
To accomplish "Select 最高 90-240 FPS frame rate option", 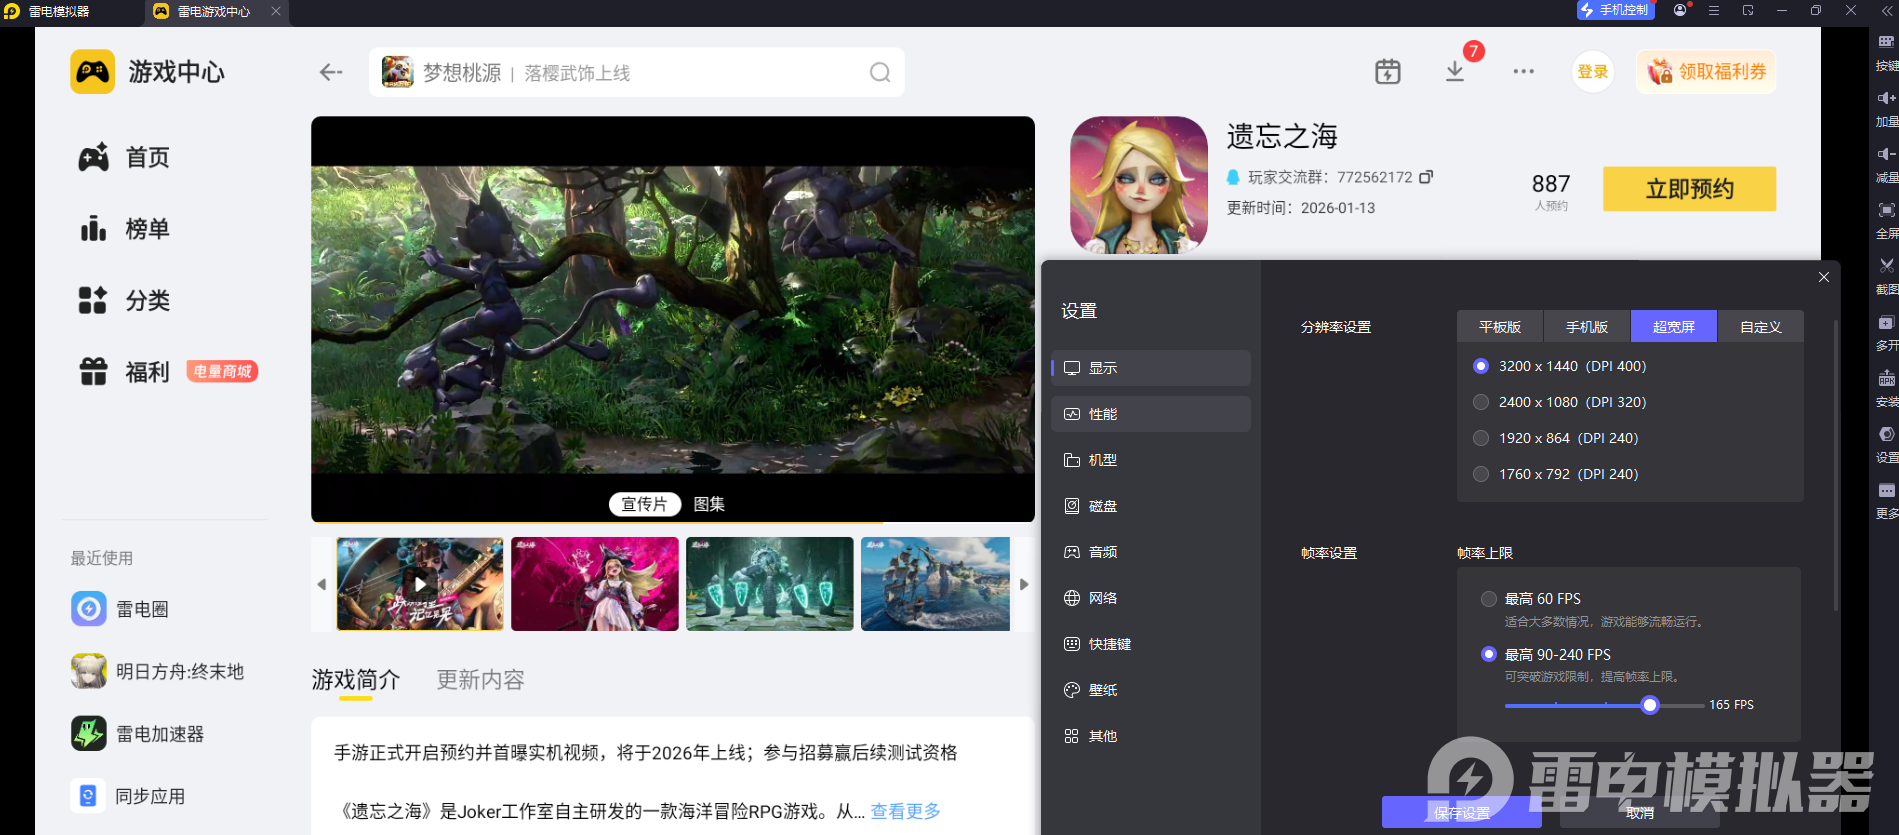I will (x=1489, y=654).
